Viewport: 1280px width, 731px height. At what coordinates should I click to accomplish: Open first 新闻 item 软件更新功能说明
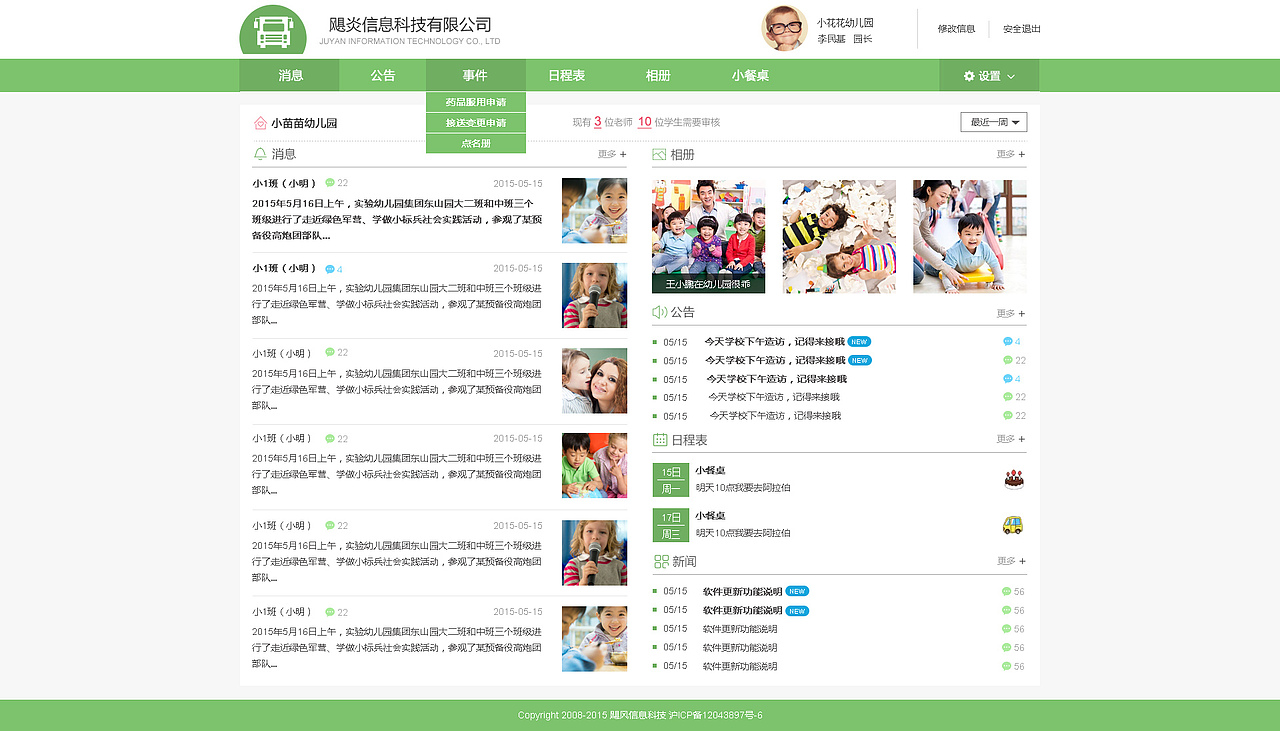point(742,592)
